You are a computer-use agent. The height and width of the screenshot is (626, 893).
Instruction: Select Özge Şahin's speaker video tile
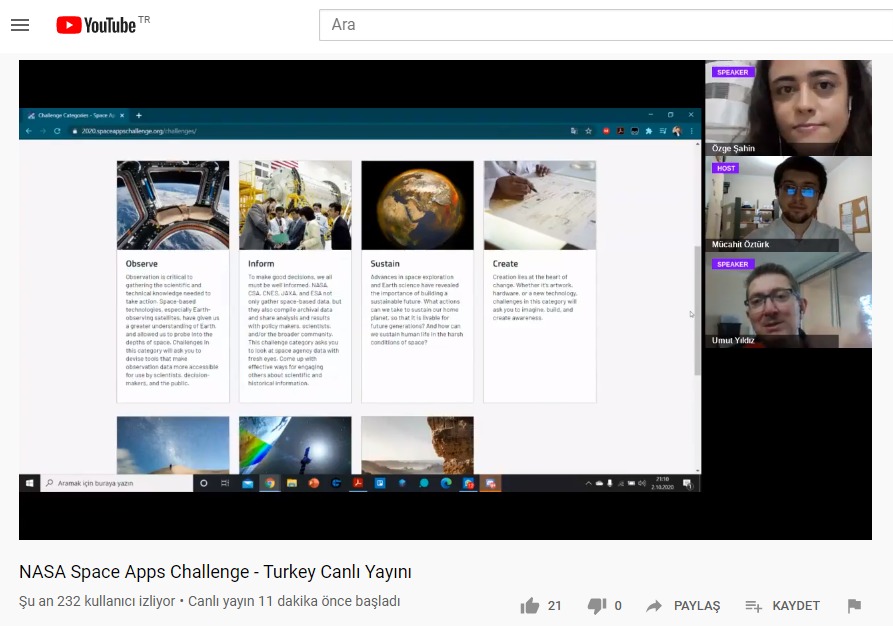[x=788, y=108]
